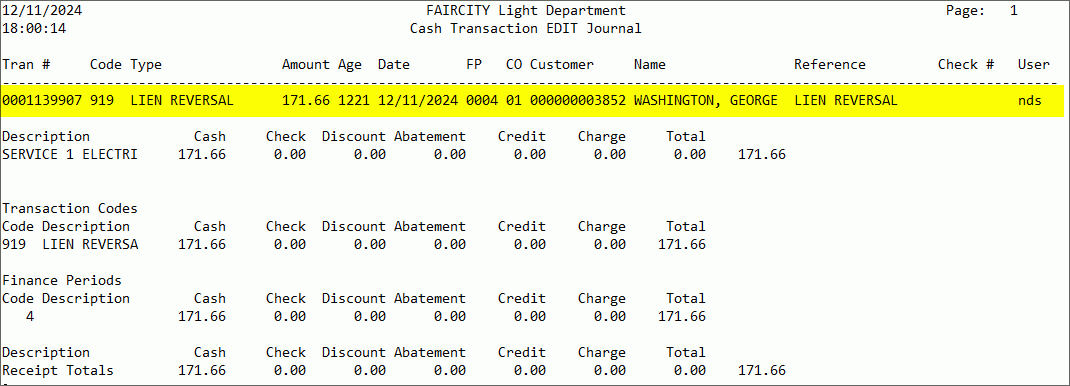Select the SERVICE 1 ELECTRI description line
This screenshot has height=386, width=1070.
pos(70,155)
